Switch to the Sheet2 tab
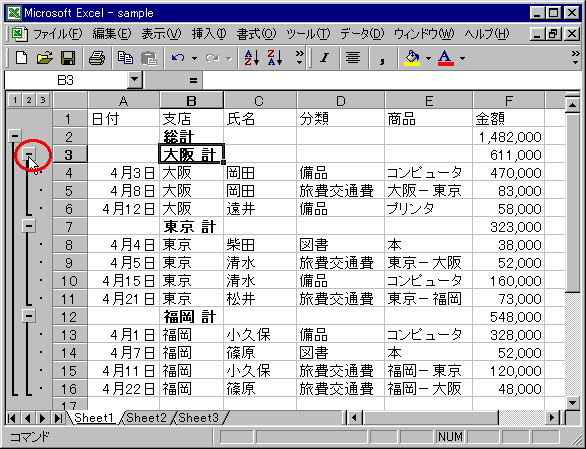The height and width of the screenshot is (449, 586). pos(146,418)
